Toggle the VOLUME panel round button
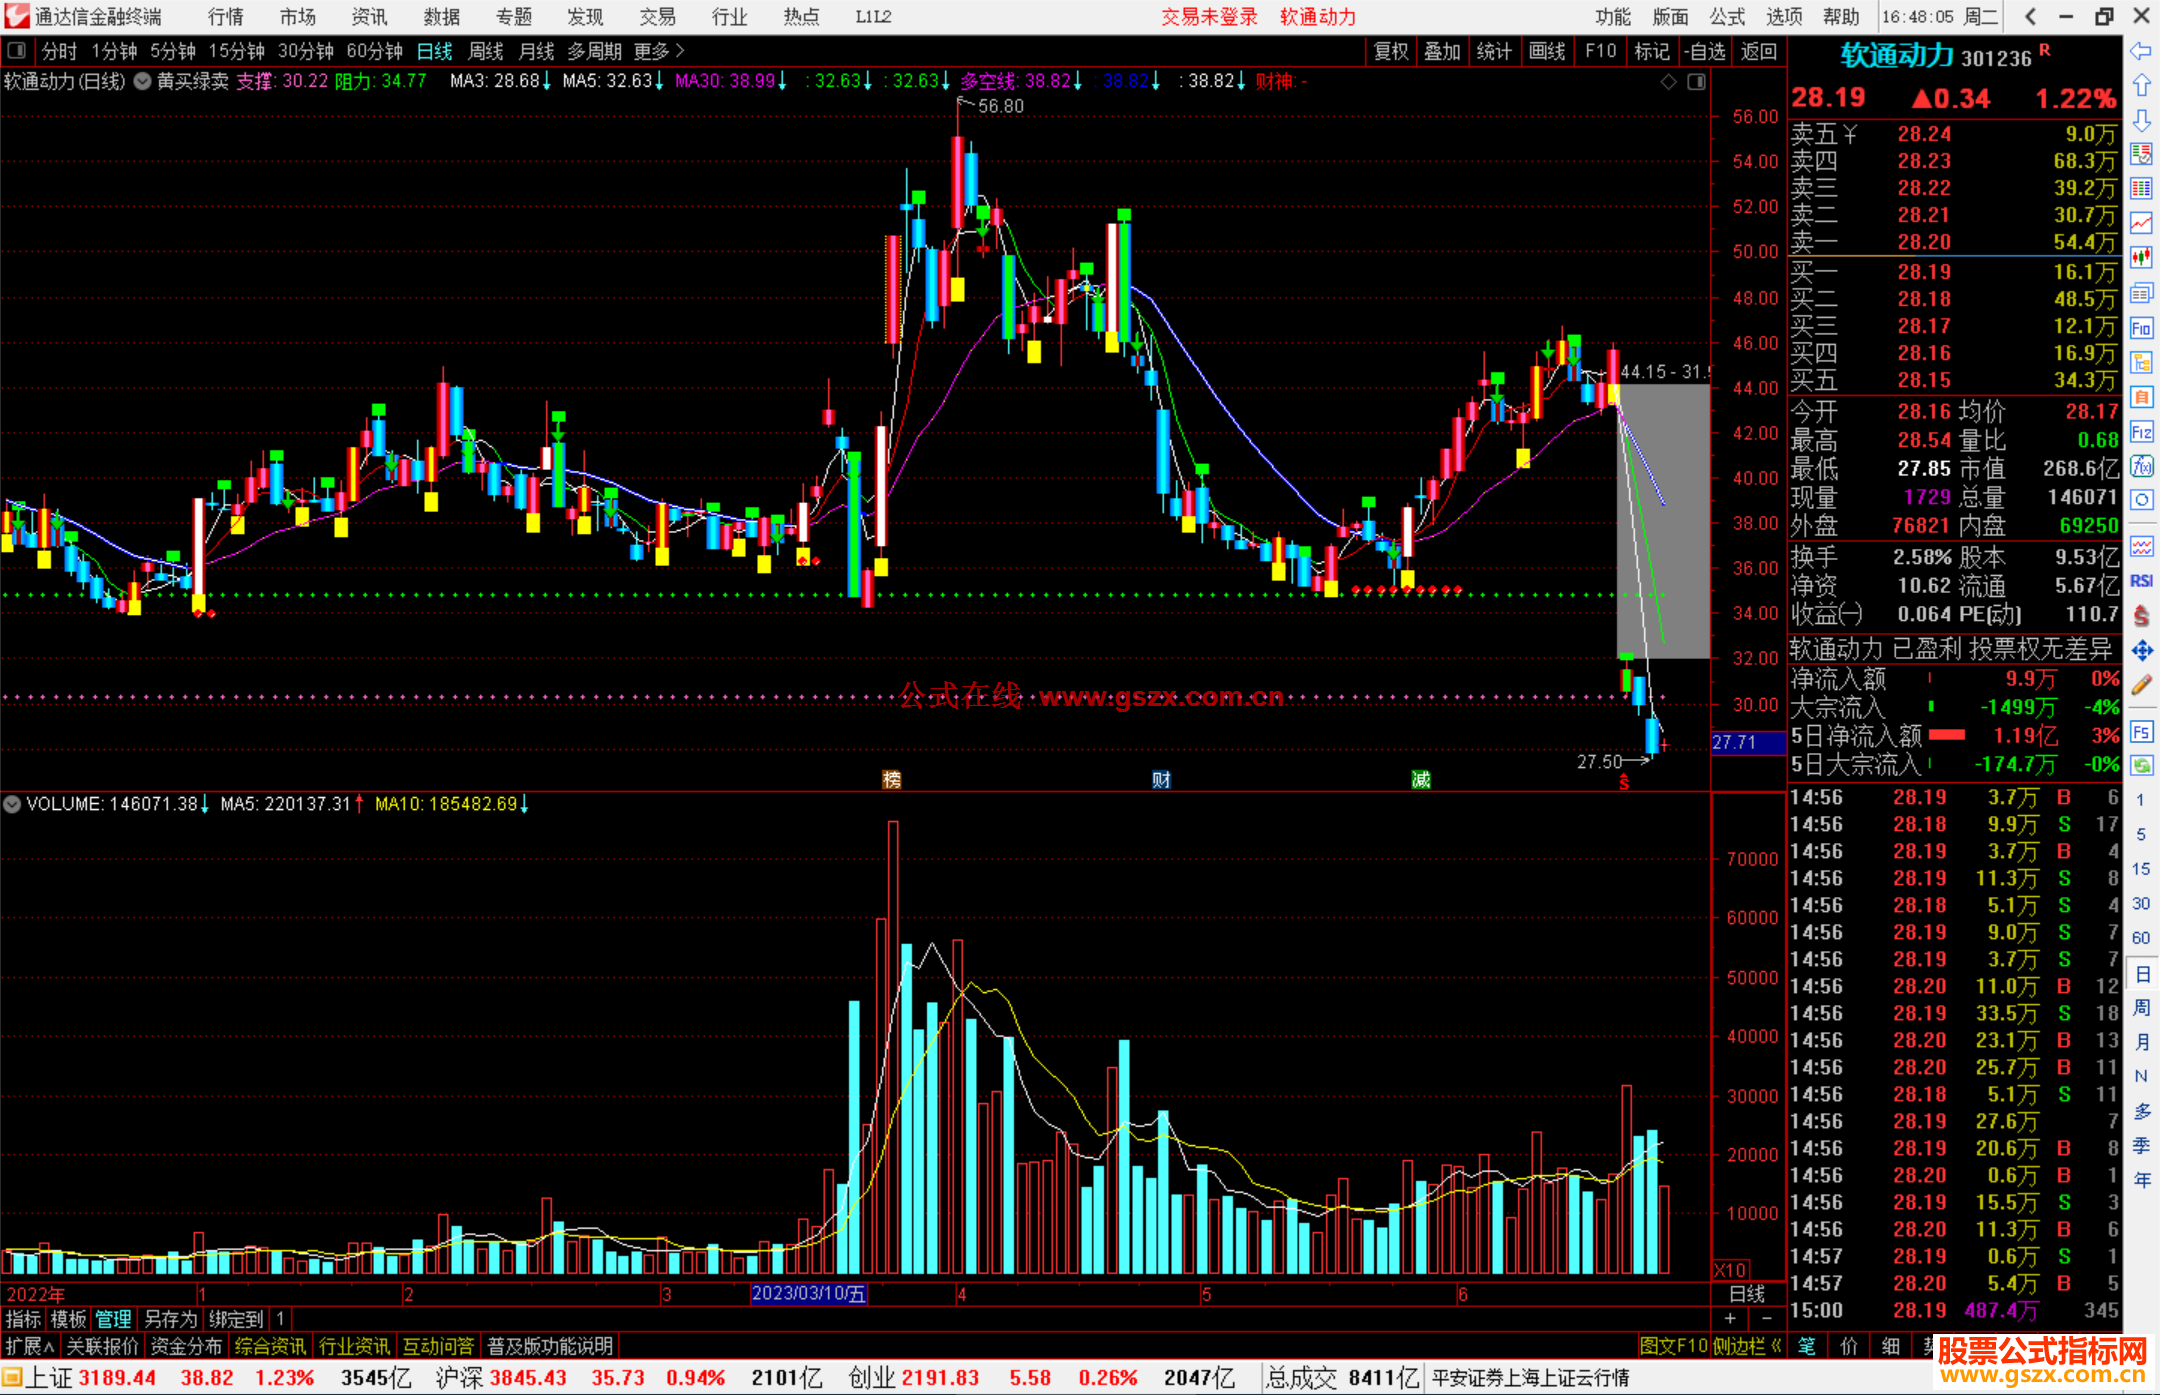Screen dimensions: 2160x1395 pos(12,804)
